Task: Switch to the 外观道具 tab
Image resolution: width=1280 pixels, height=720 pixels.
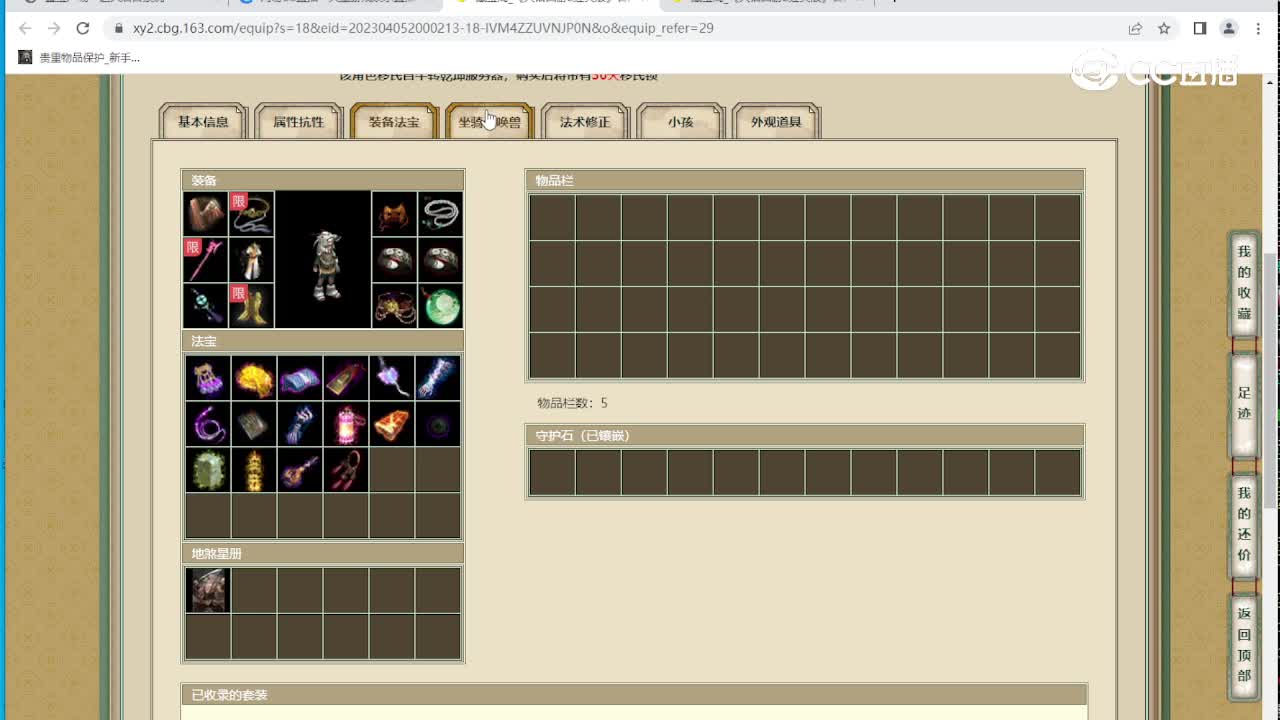Action: coord(776,122)
